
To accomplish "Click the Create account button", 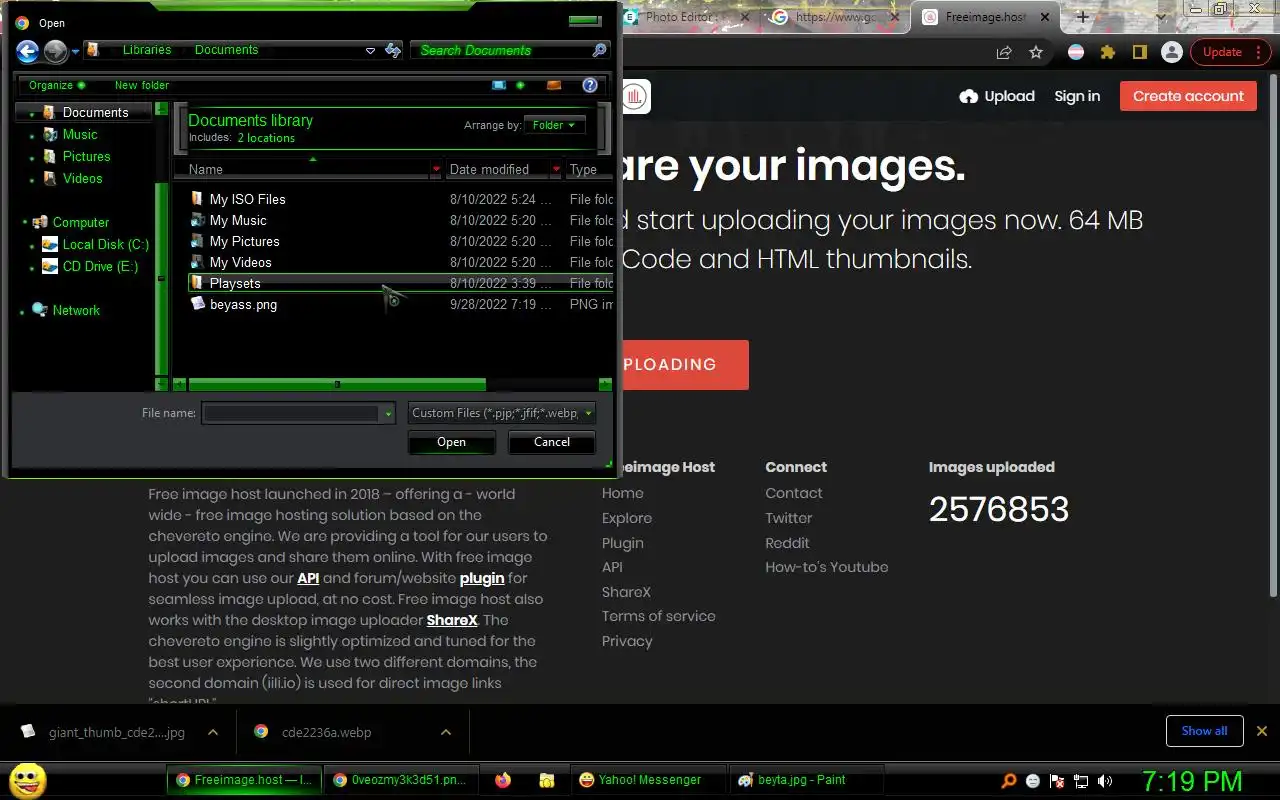I will pyautogui.click(x=1188, y=96).
